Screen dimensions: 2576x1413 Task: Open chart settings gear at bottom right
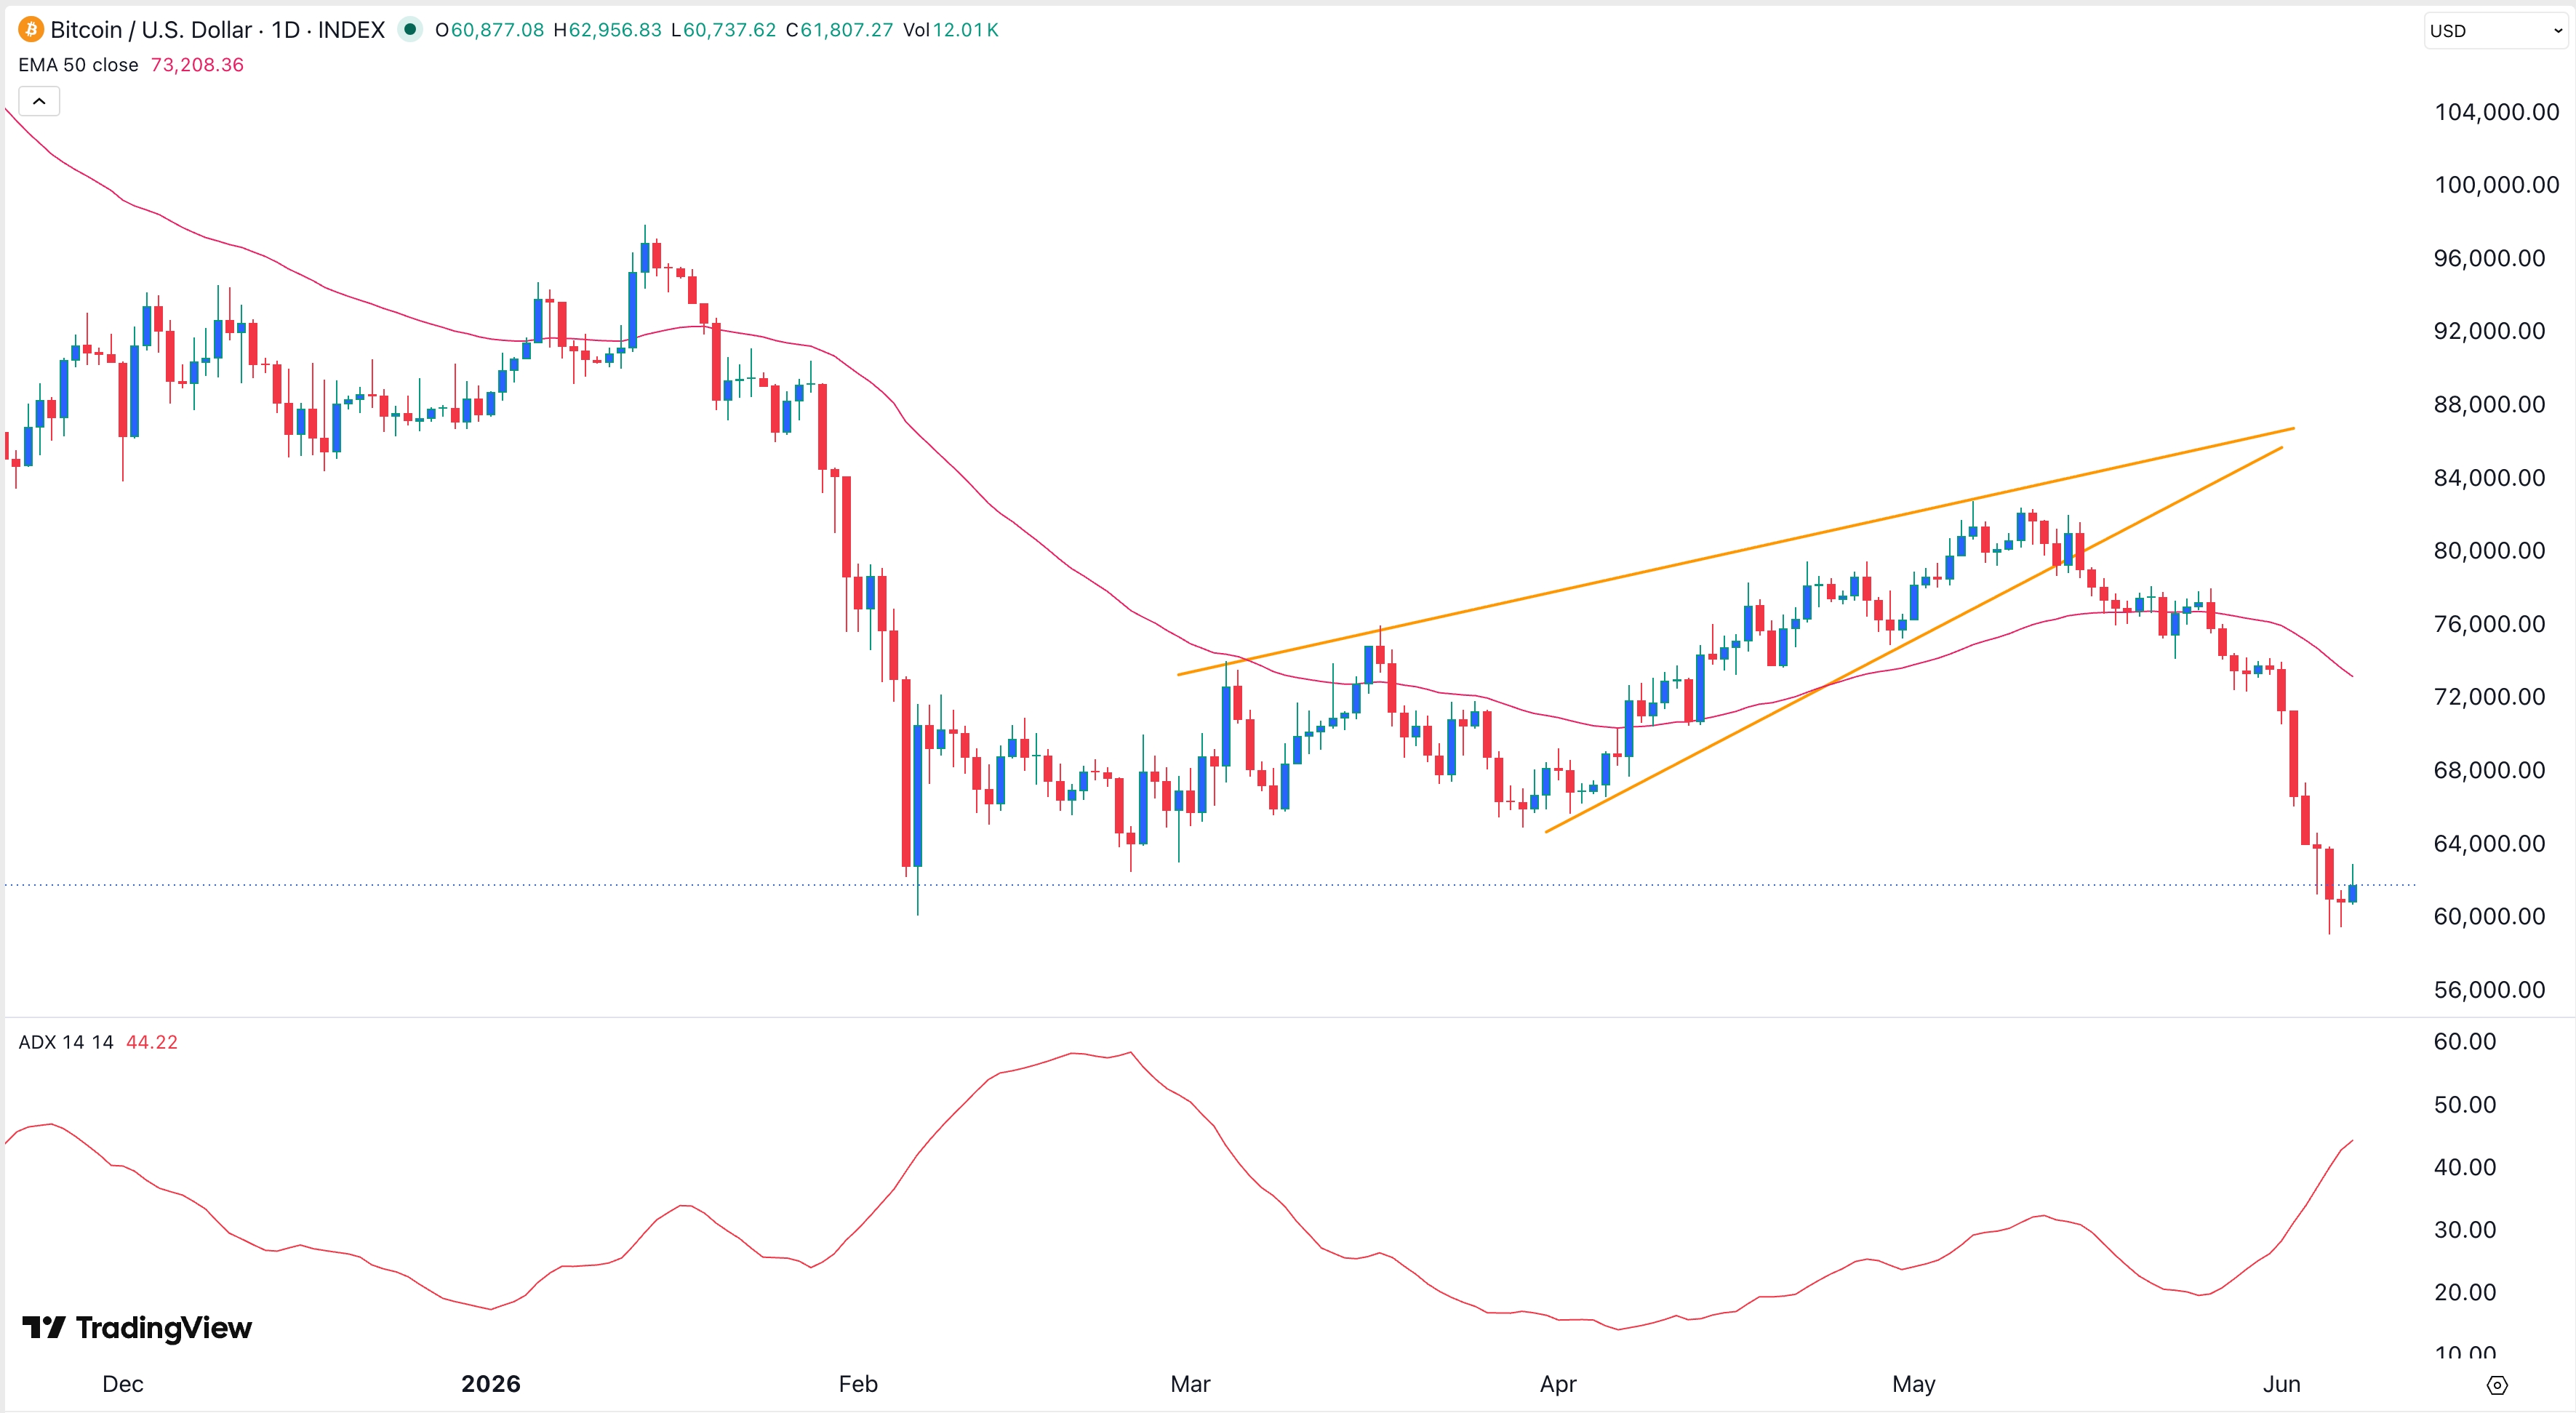pos(2497,1385)
